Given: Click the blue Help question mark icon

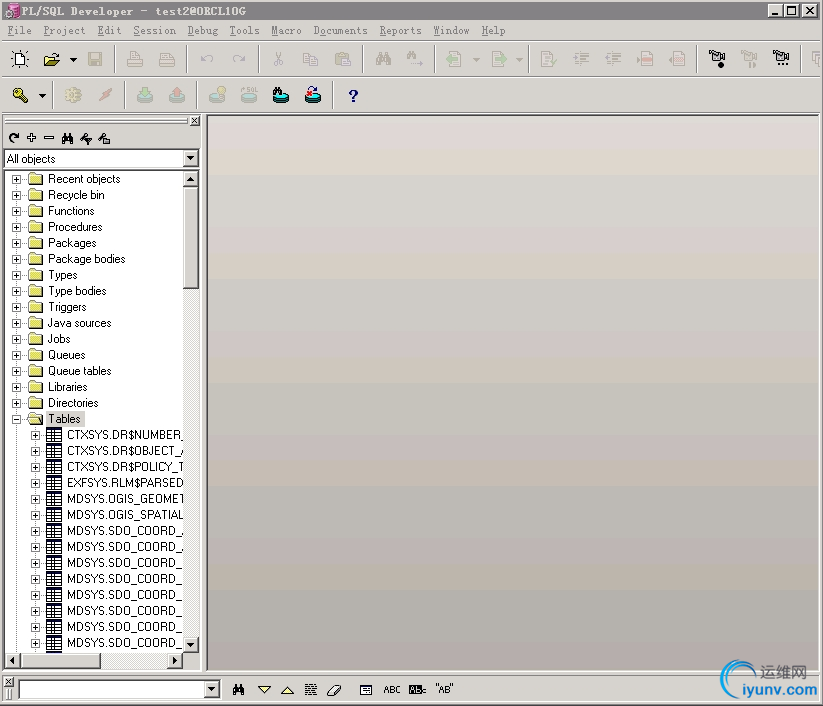Looking at the screenshot, I should click(353, 96).
